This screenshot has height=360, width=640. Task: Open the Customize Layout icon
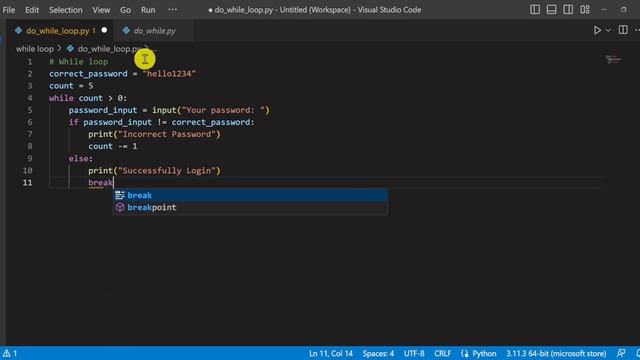coord(585,9)
